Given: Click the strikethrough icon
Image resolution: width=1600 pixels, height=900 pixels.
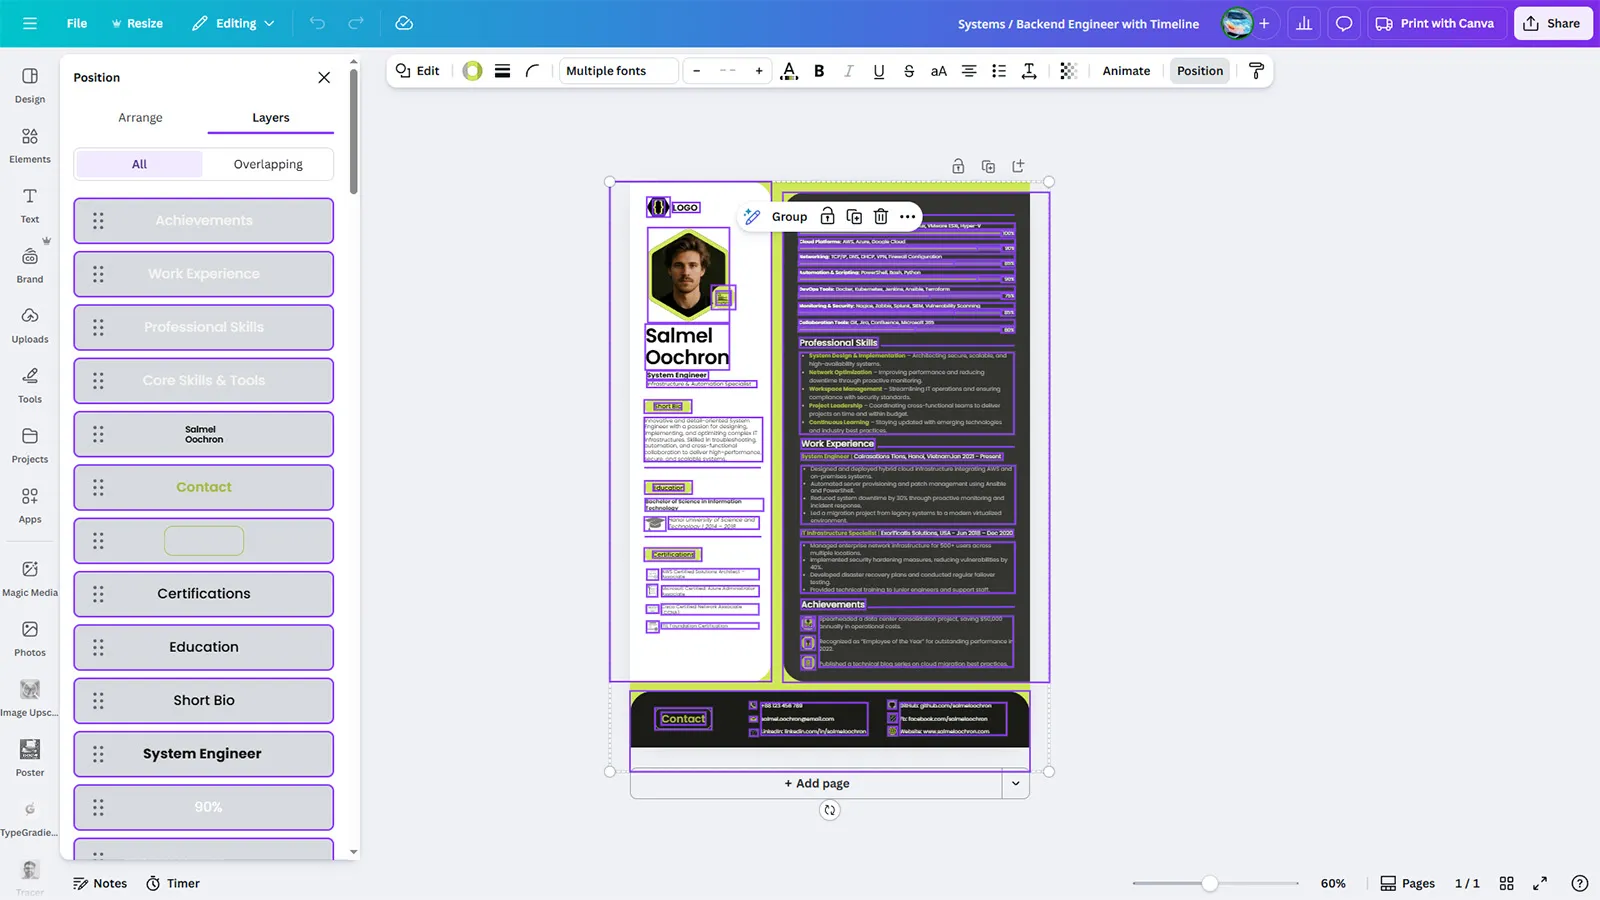Looking at the screenshot, I should pyautogui.click(x=908, y=71).
